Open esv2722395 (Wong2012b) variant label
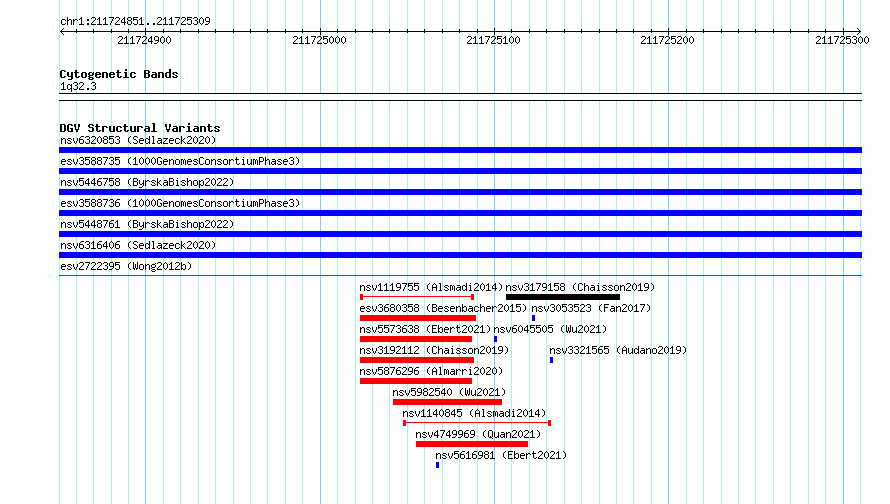 (x=126, y=266)
